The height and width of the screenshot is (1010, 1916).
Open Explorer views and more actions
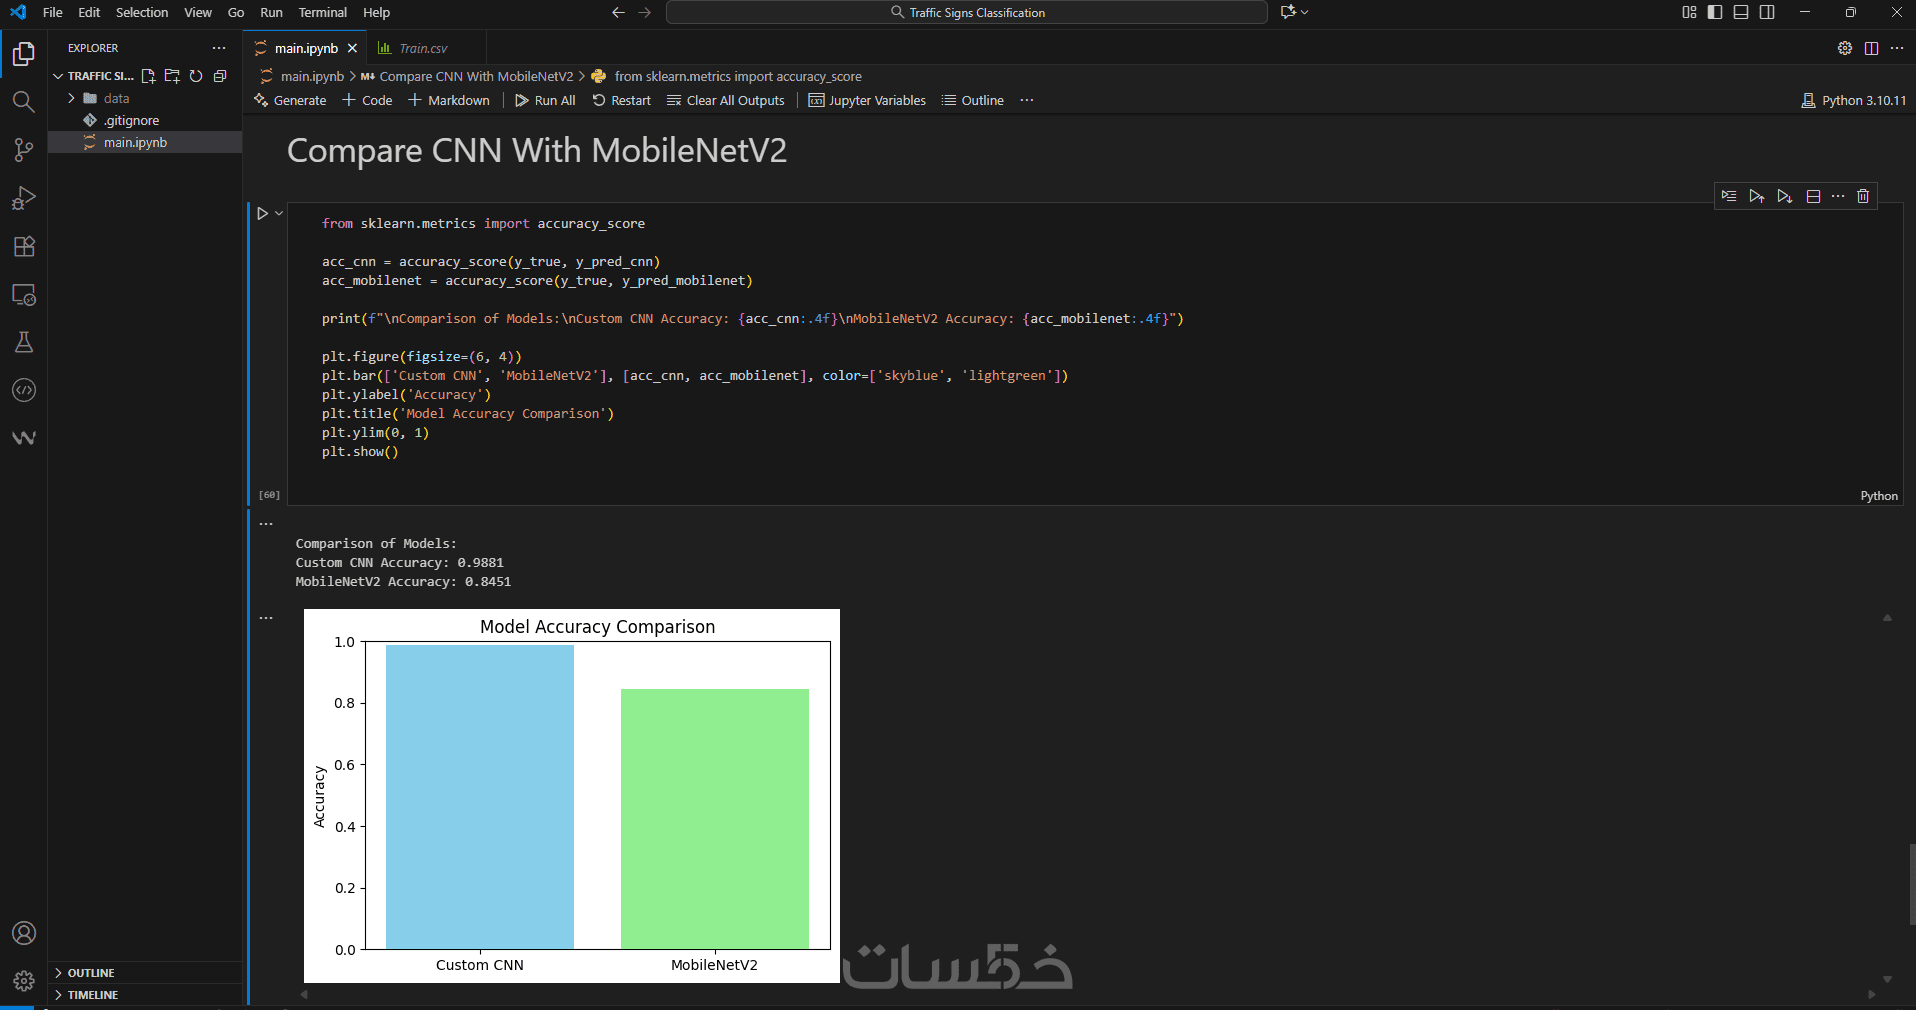(x=219, y=48)
